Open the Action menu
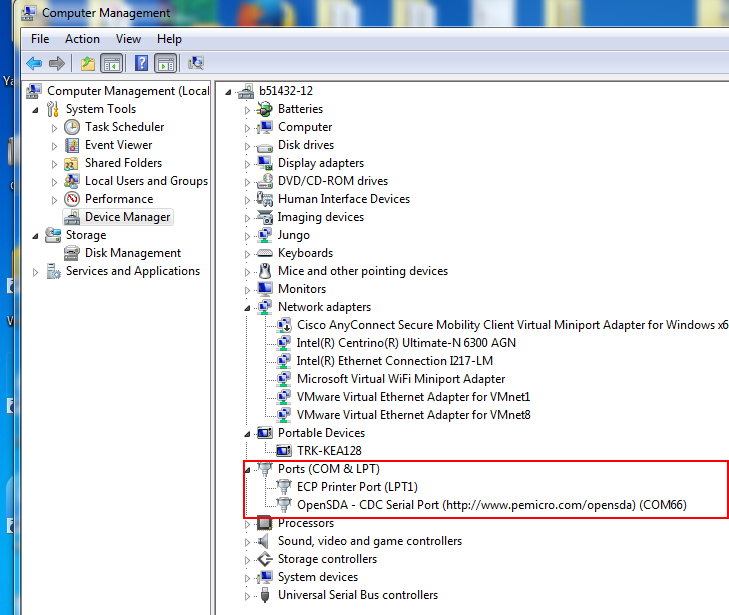 (x=82, y=39)
